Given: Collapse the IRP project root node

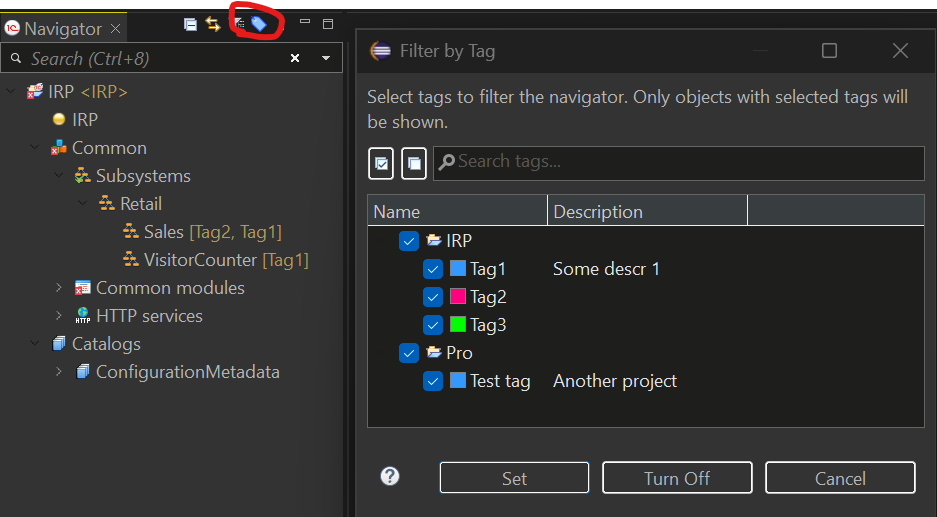Looking at the screenshot, I should click(11, 91).
